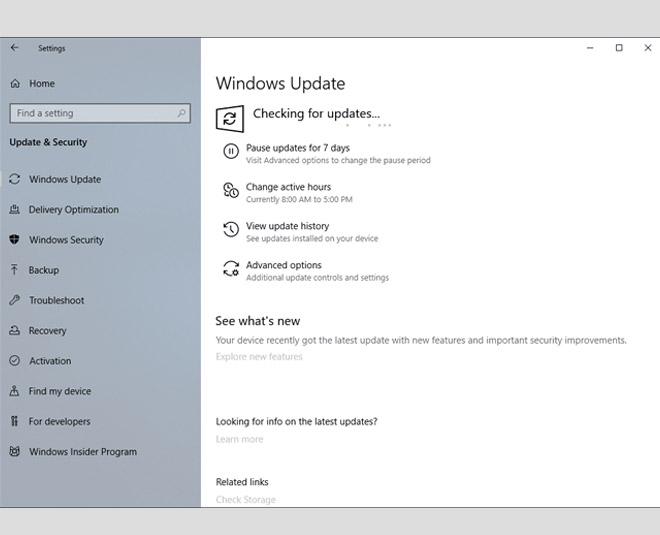Click the Windows Update sync icon in sidebar
The height and width of the screenshot is (535, 660).
[x=14, y=180]
